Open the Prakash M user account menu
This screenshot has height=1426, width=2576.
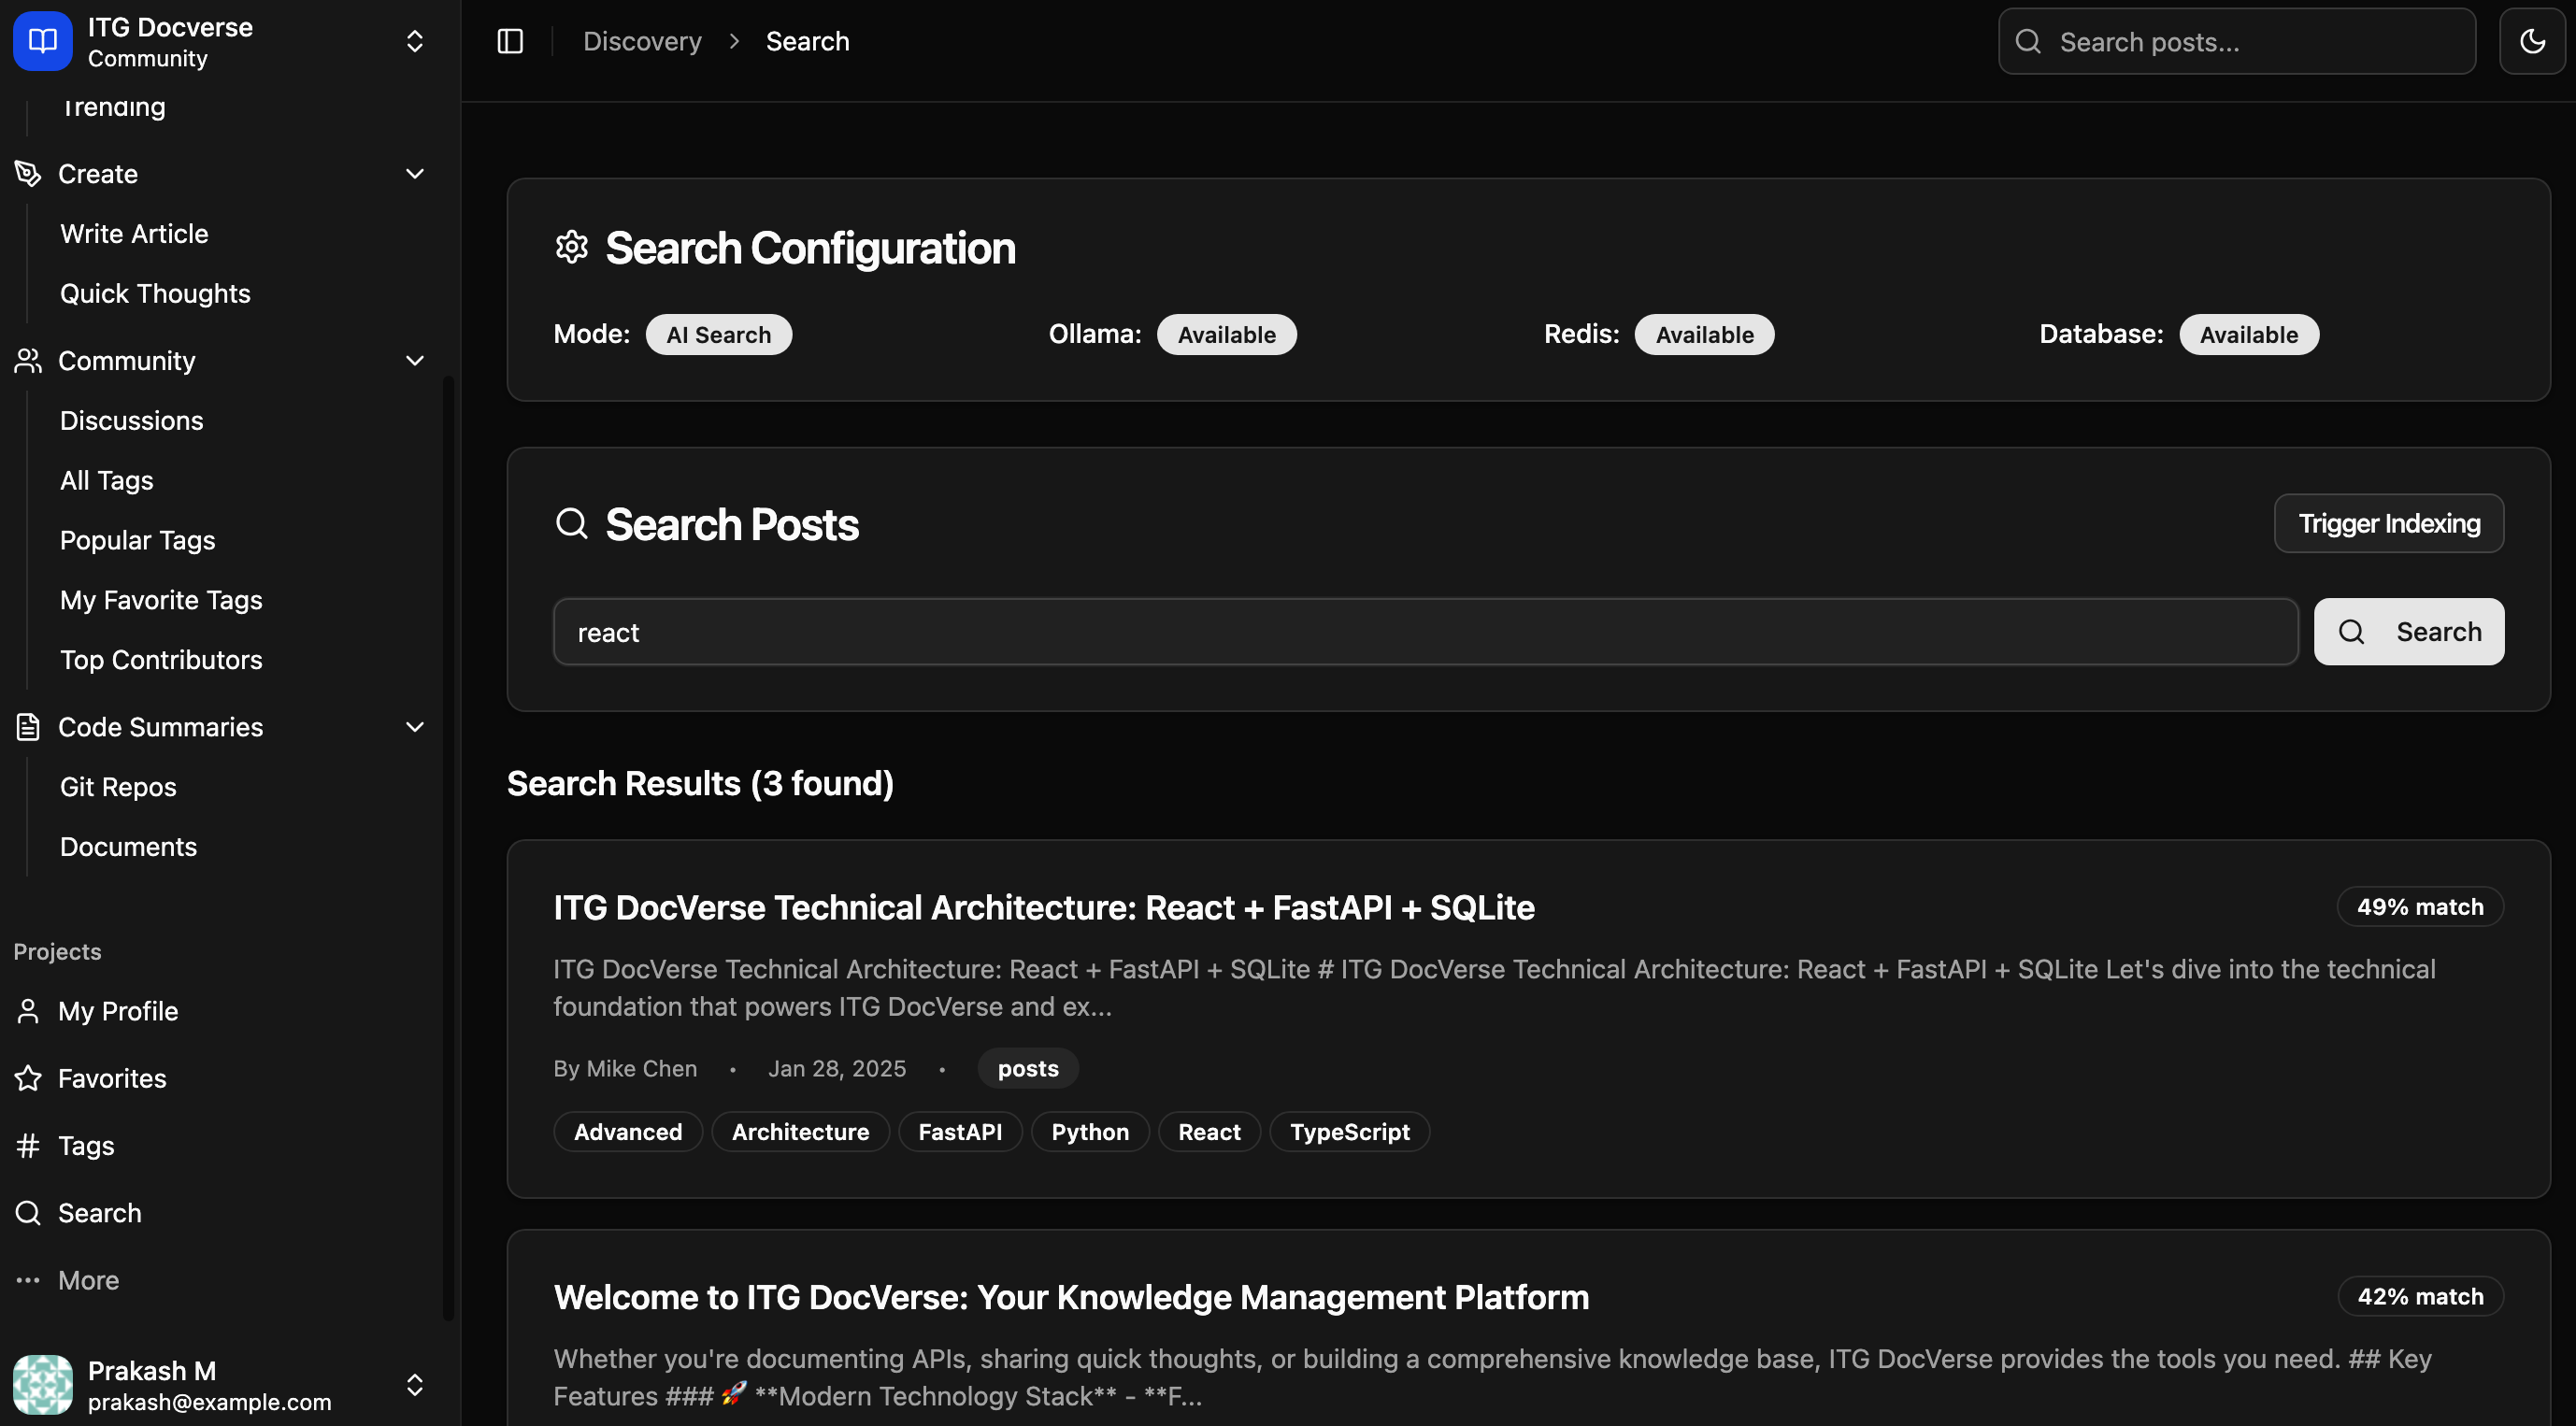[415, 1384]
